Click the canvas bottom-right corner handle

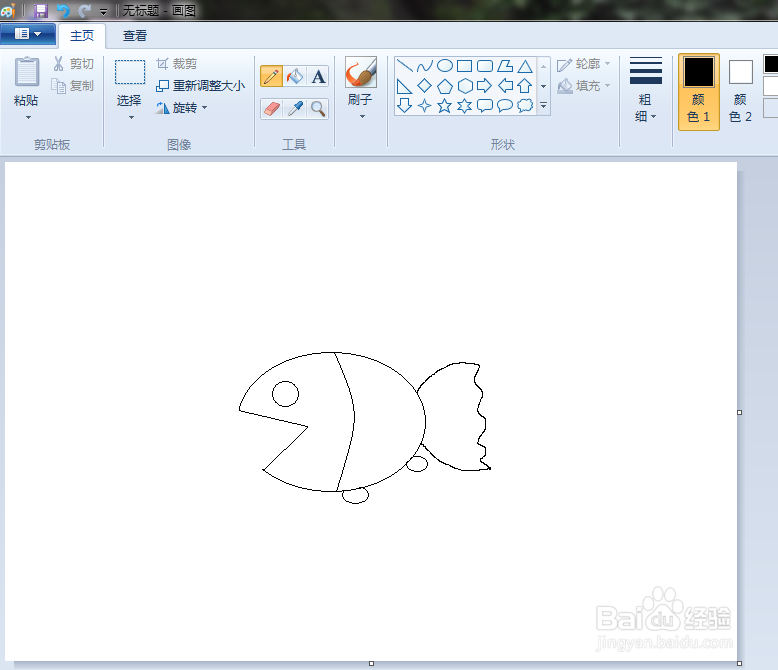tap(739, 664)
